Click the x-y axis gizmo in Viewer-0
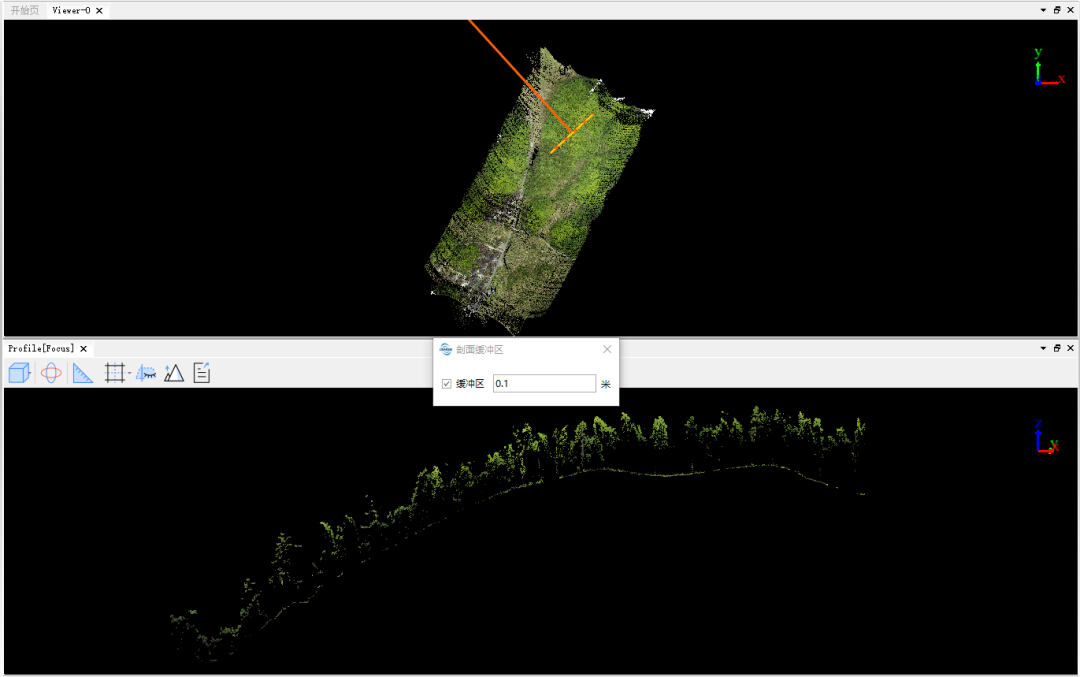 tap(1048, 67)
